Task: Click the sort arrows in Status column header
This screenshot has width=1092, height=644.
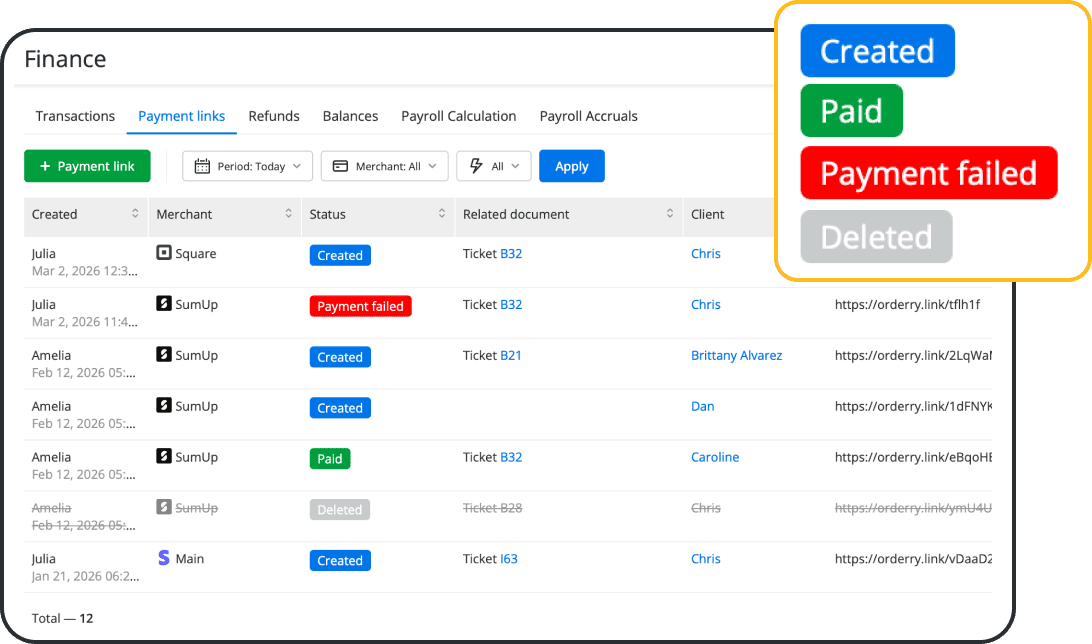Action: (x=441, y=214)
